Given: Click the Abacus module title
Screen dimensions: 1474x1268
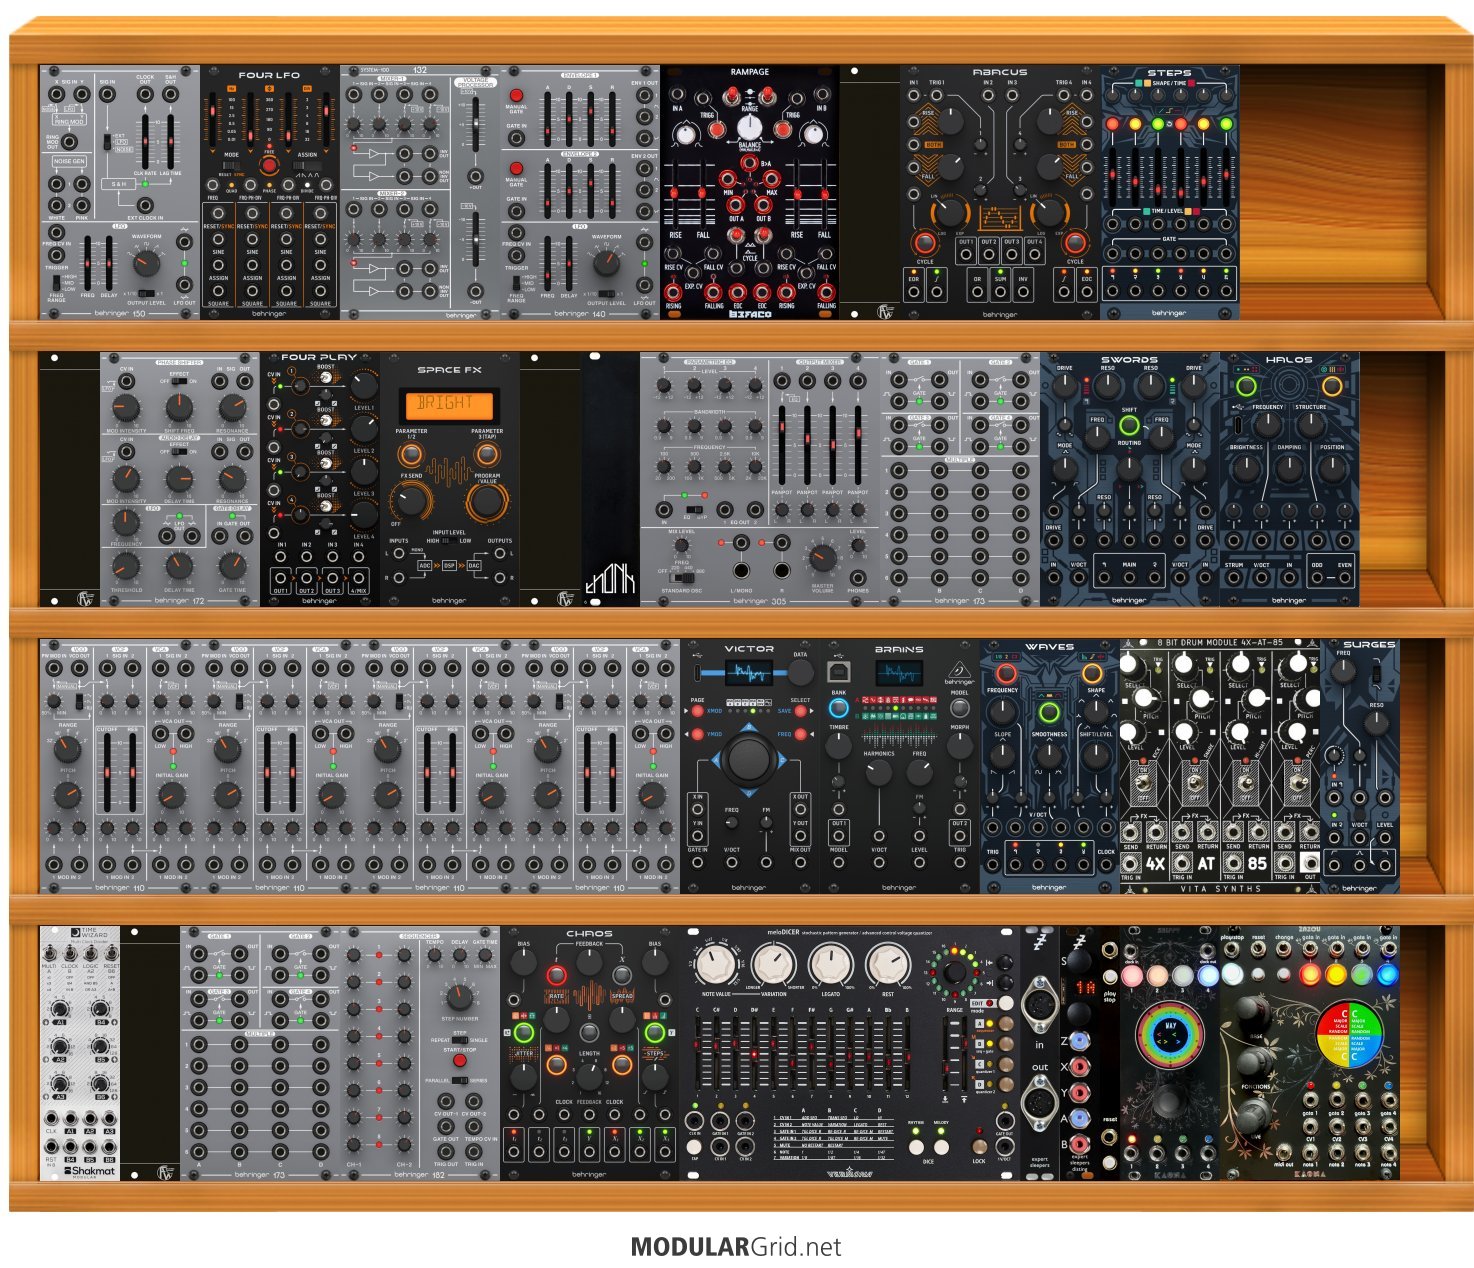Looking at the screenshot, I should point(1000,72).
